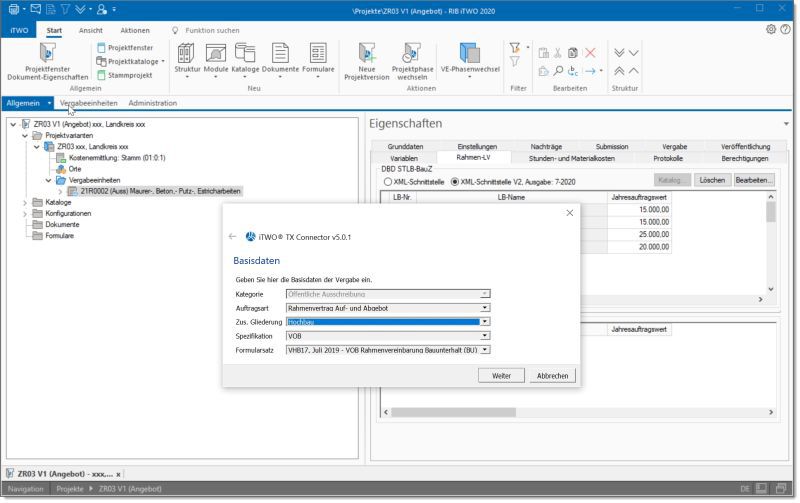Open Stunden- und Materialkosten tab
Screen dimensions: 800x503
click(571, 158)
